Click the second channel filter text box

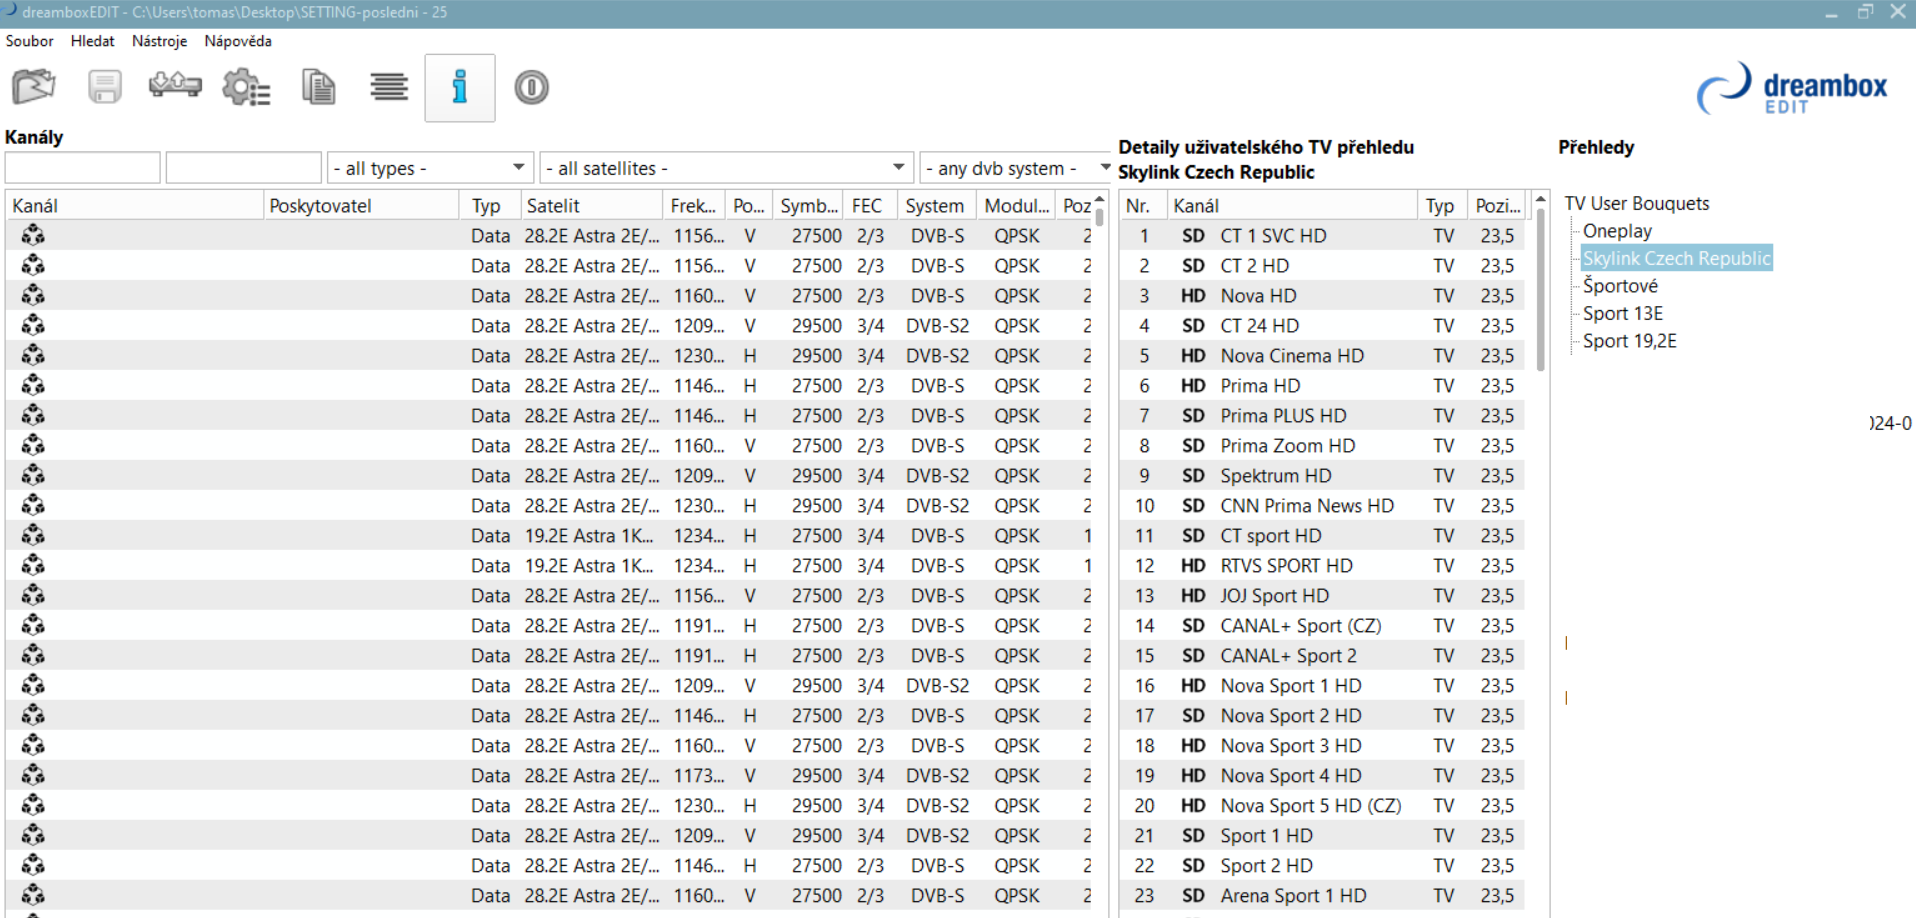coord(244,168)
